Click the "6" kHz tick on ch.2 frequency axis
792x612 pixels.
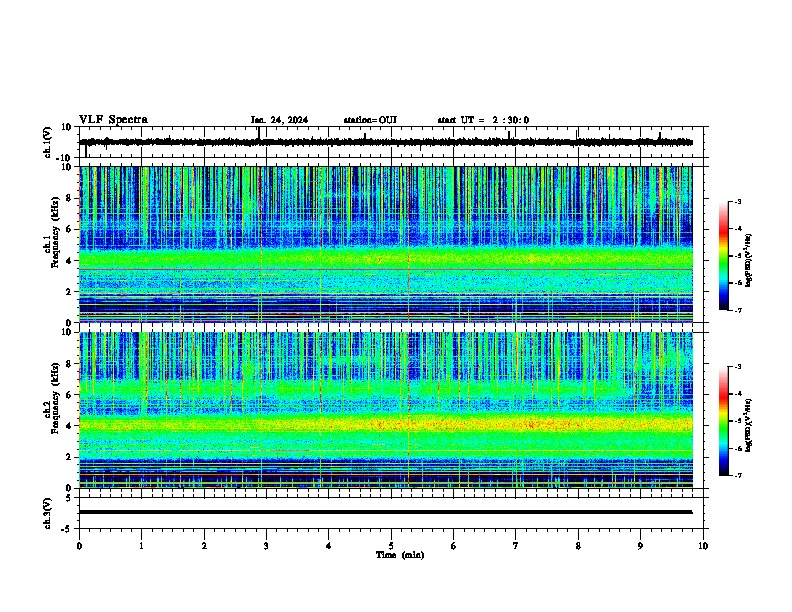click(70, 394)
